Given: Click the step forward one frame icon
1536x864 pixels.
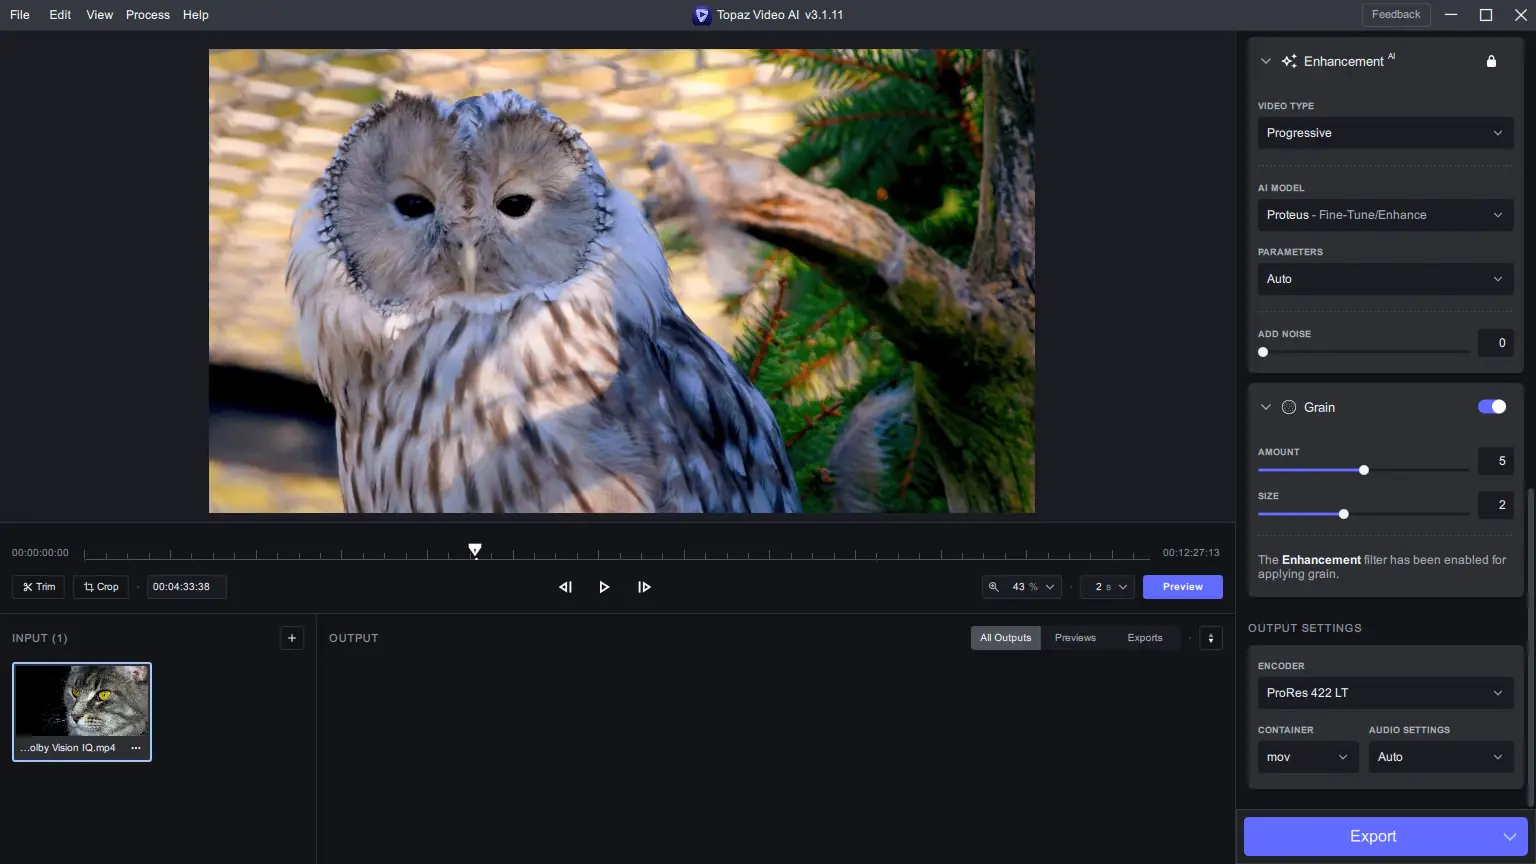Looking at the screenshot, I should tap(644, 587).
